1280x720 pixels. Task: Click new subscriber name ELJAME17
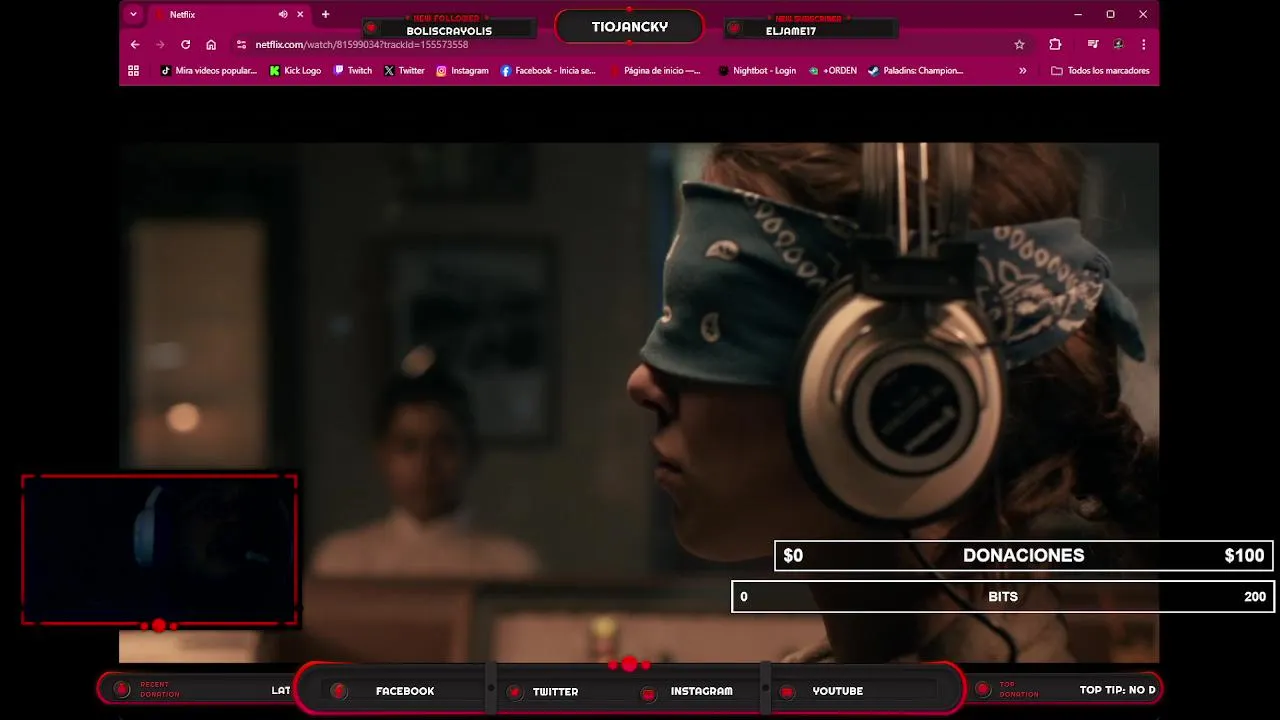(791, 31)
